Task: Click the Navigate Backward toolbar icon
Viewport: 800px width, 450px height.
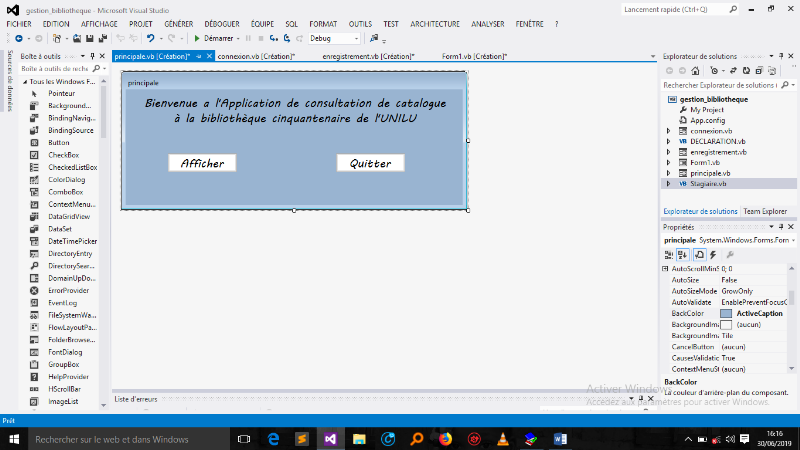Action: (19, 38)
